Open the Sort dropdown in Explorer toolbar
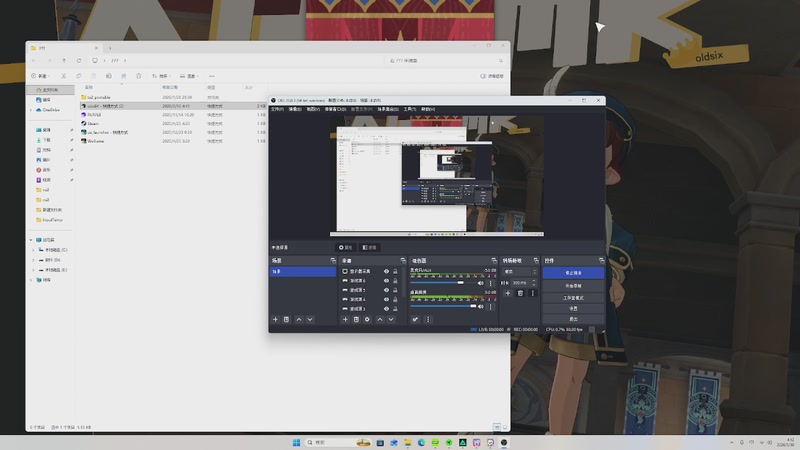This screenshot has width=800, height=450. (161, 76)
